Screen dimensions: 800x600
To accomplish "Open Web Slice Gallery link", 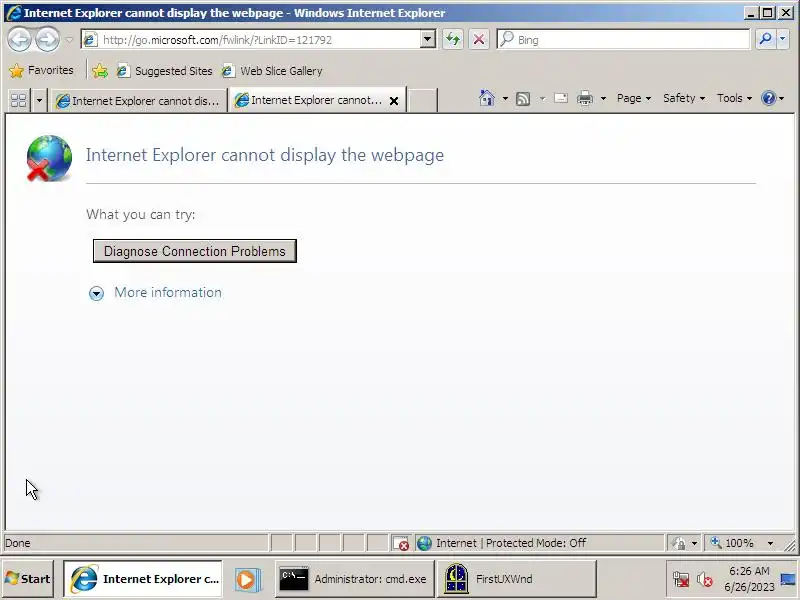I will pyautogui.click(x=272, y=70).
